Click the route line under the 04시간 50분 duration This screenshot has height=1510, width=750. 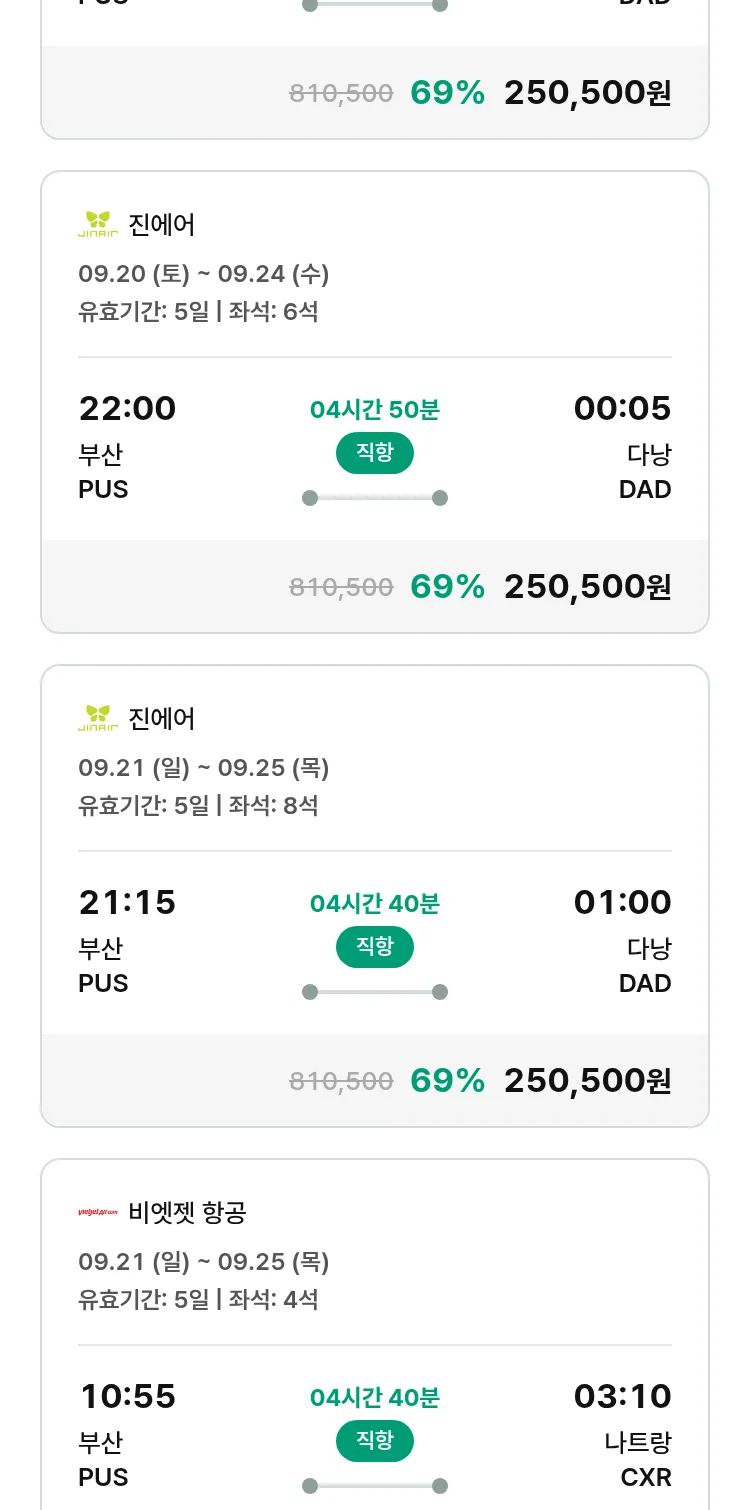tap(375, 498)
